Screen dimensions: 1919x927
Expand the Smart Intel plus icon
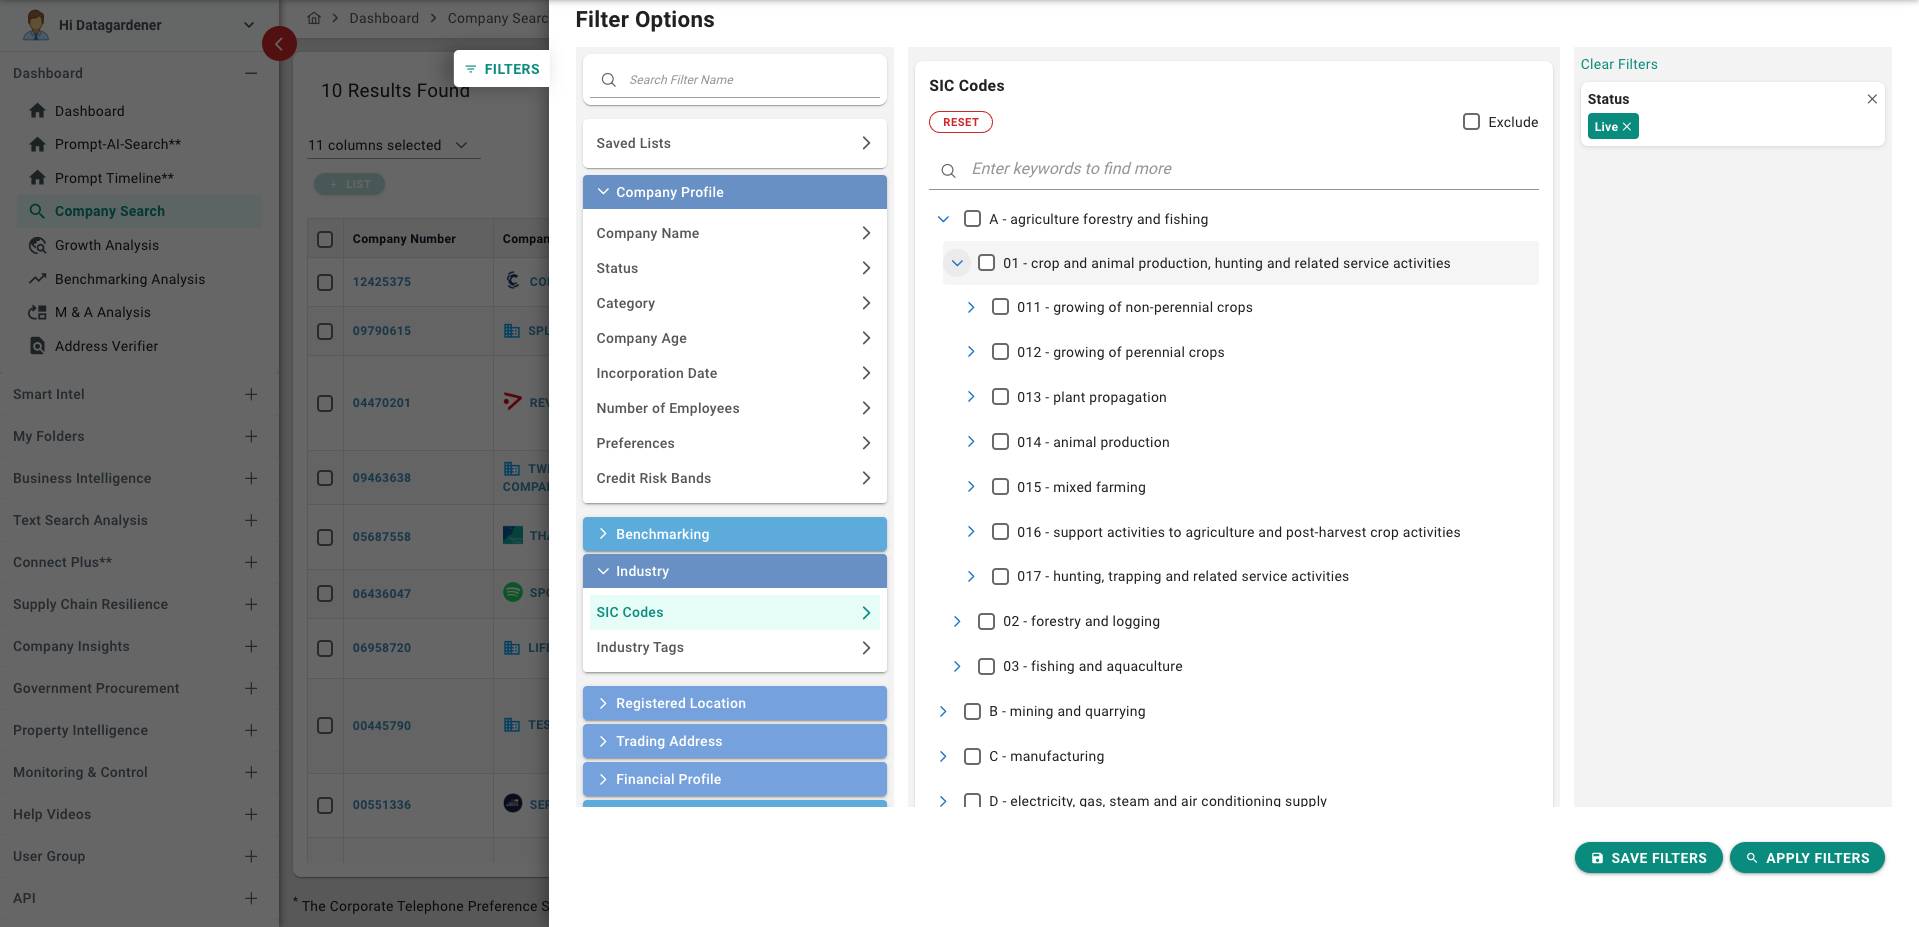point(251,394)
